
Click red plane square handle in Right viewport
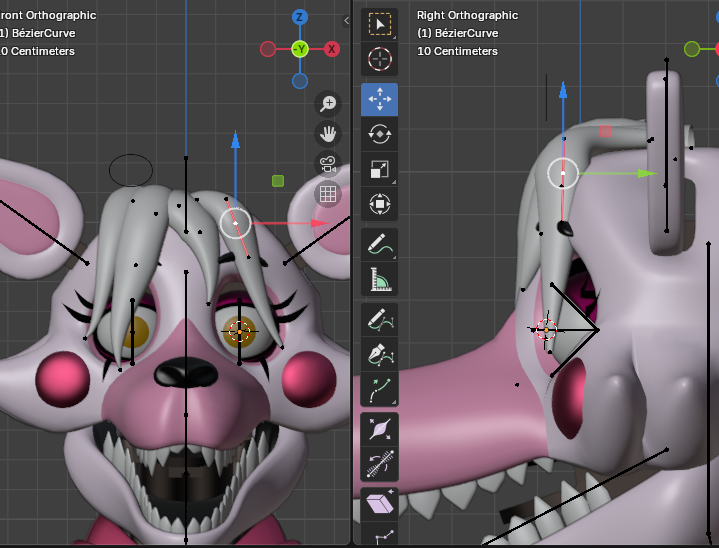click(605, 131)
